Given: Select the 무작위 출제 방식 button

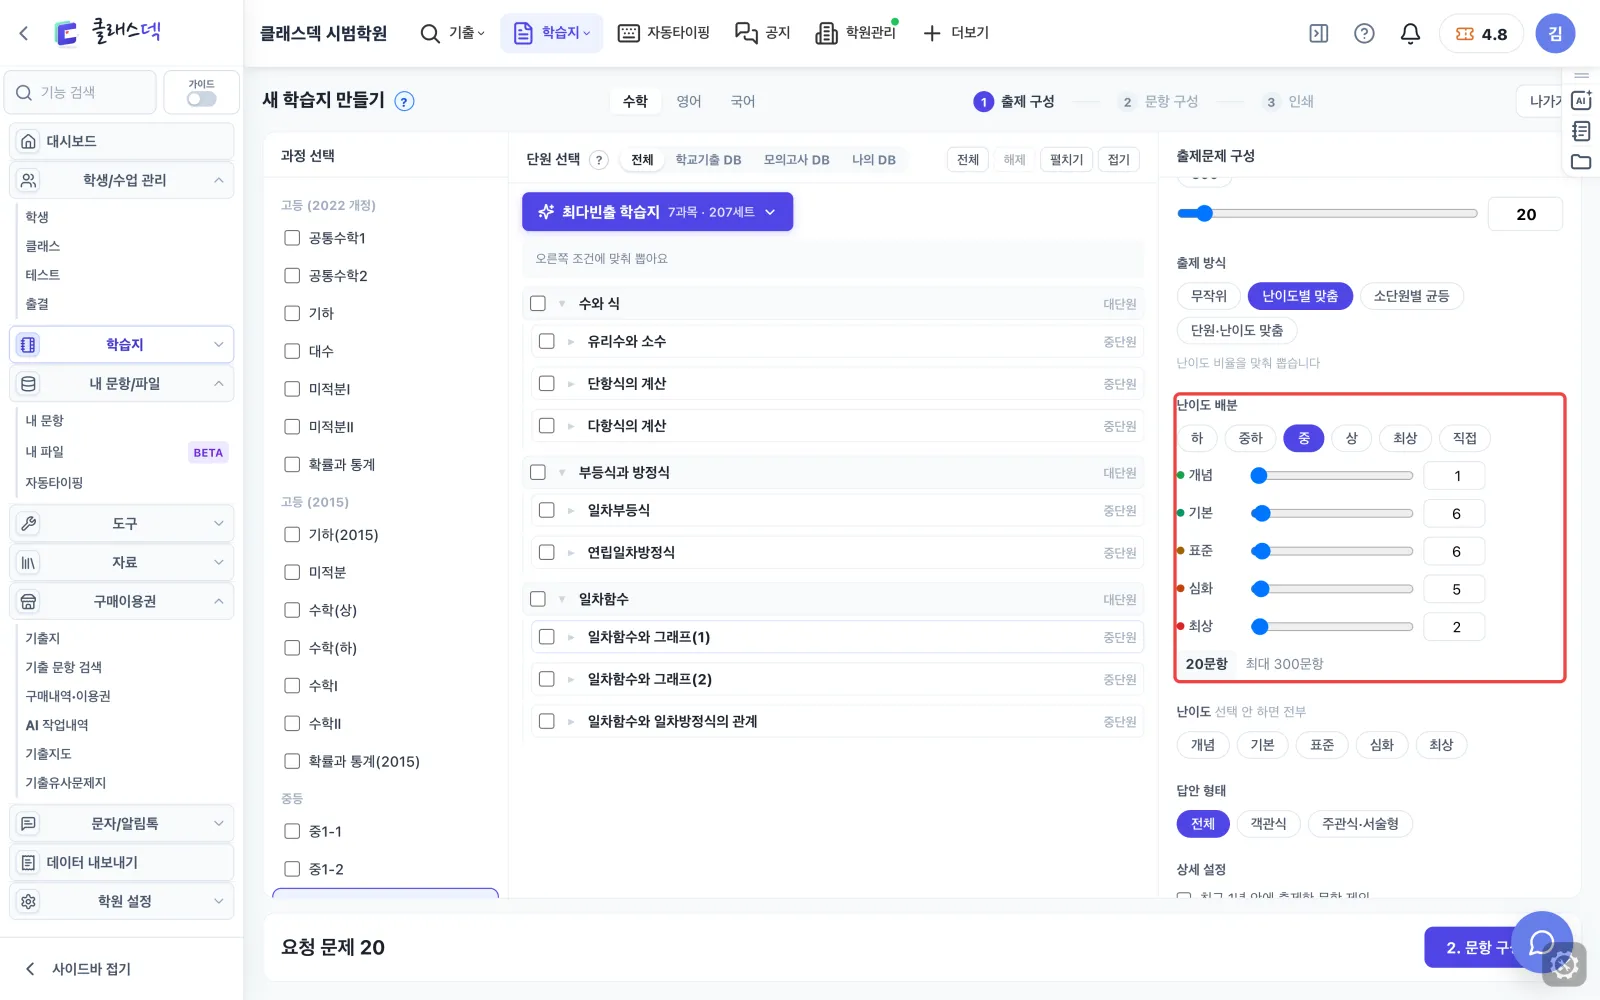Looking at the screenshot, I should pos(1208,296).
